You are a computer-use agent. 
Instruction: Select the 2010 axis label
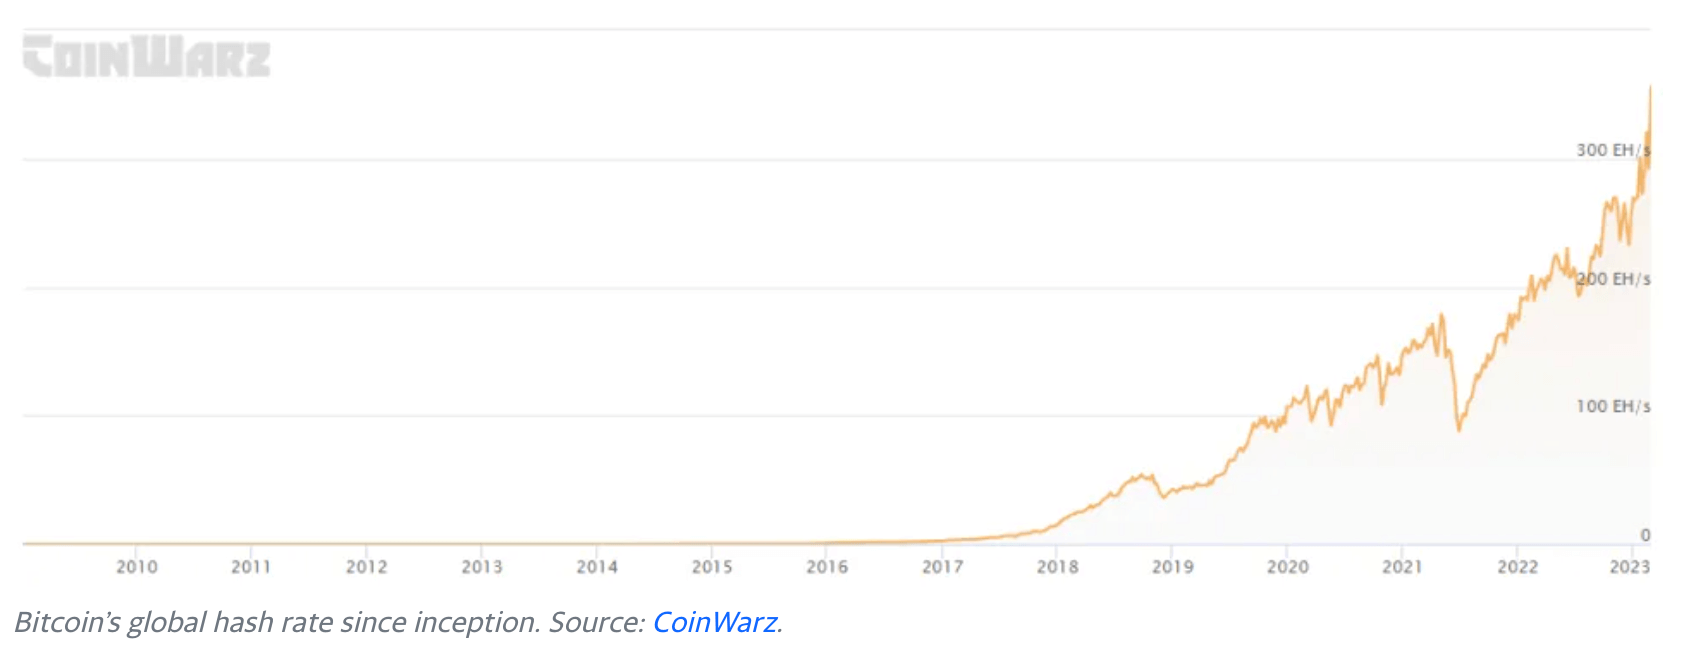(x=137, y=567)
